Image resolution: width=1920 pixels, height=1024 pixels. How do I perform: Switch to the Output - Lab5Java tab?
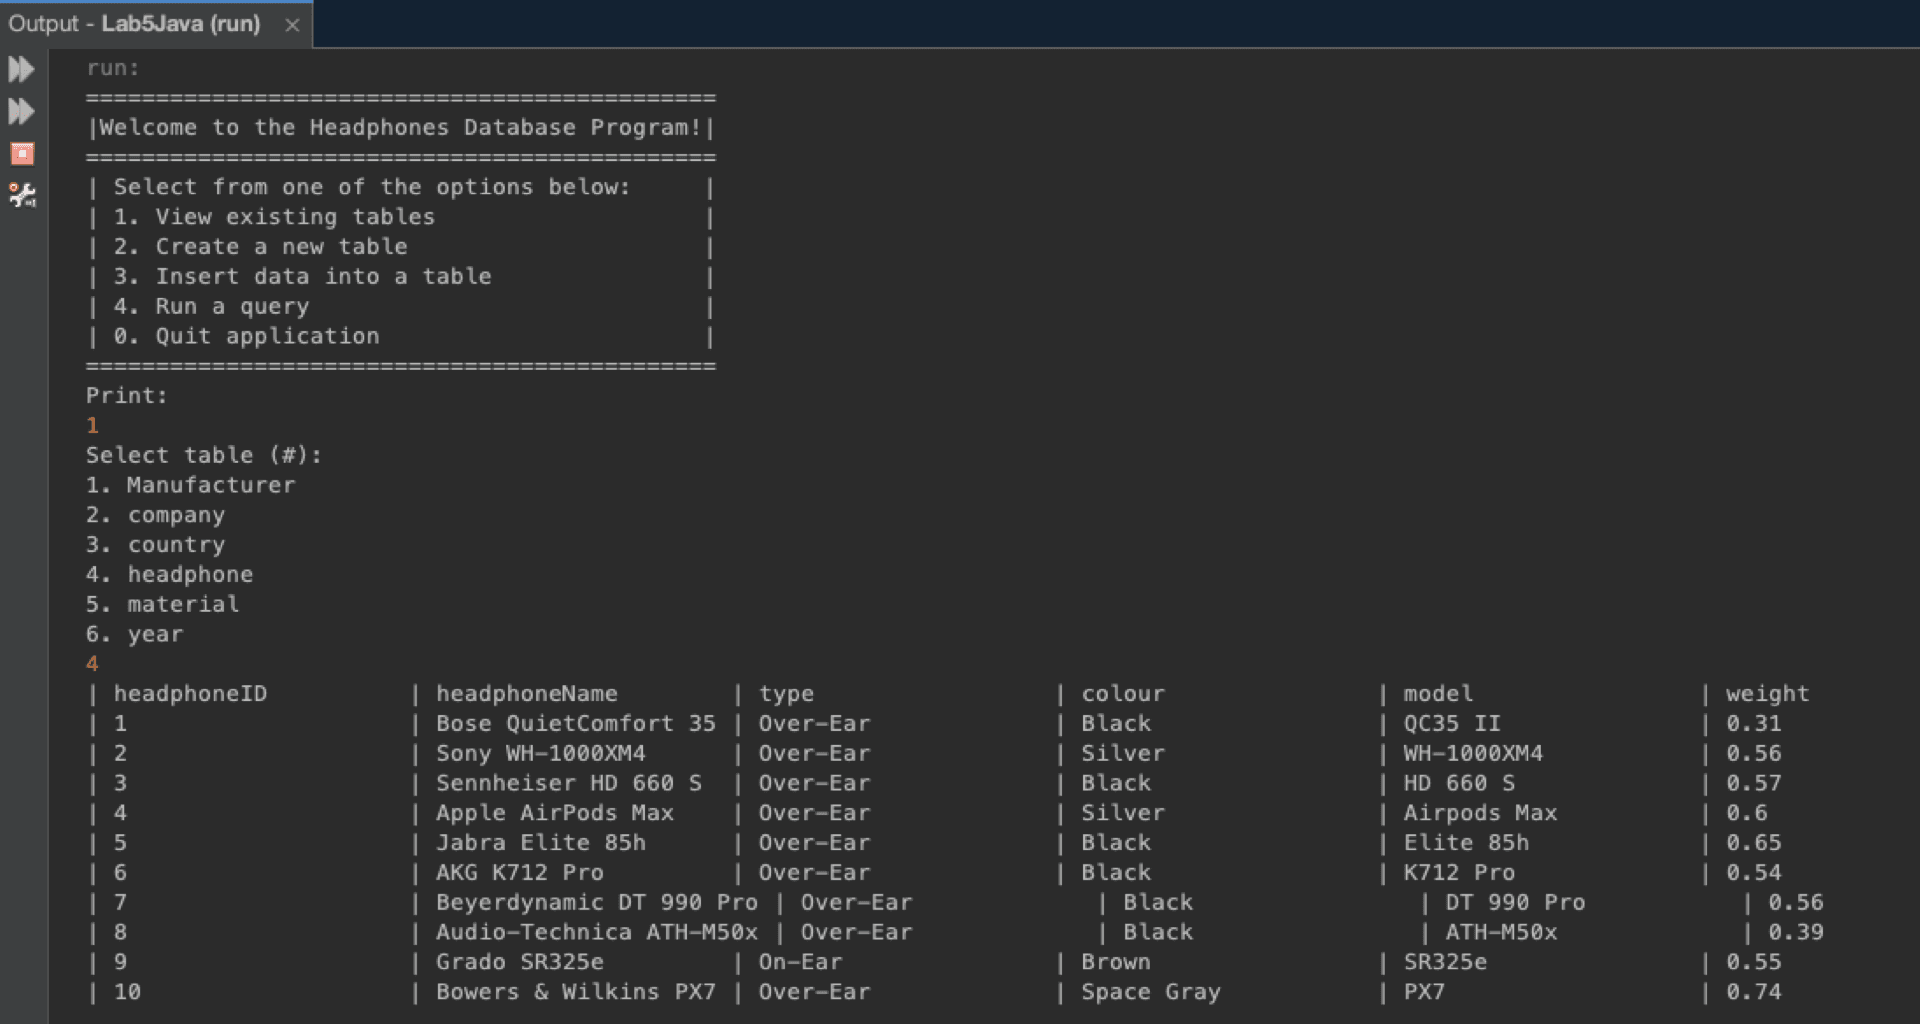pos(140,23)
